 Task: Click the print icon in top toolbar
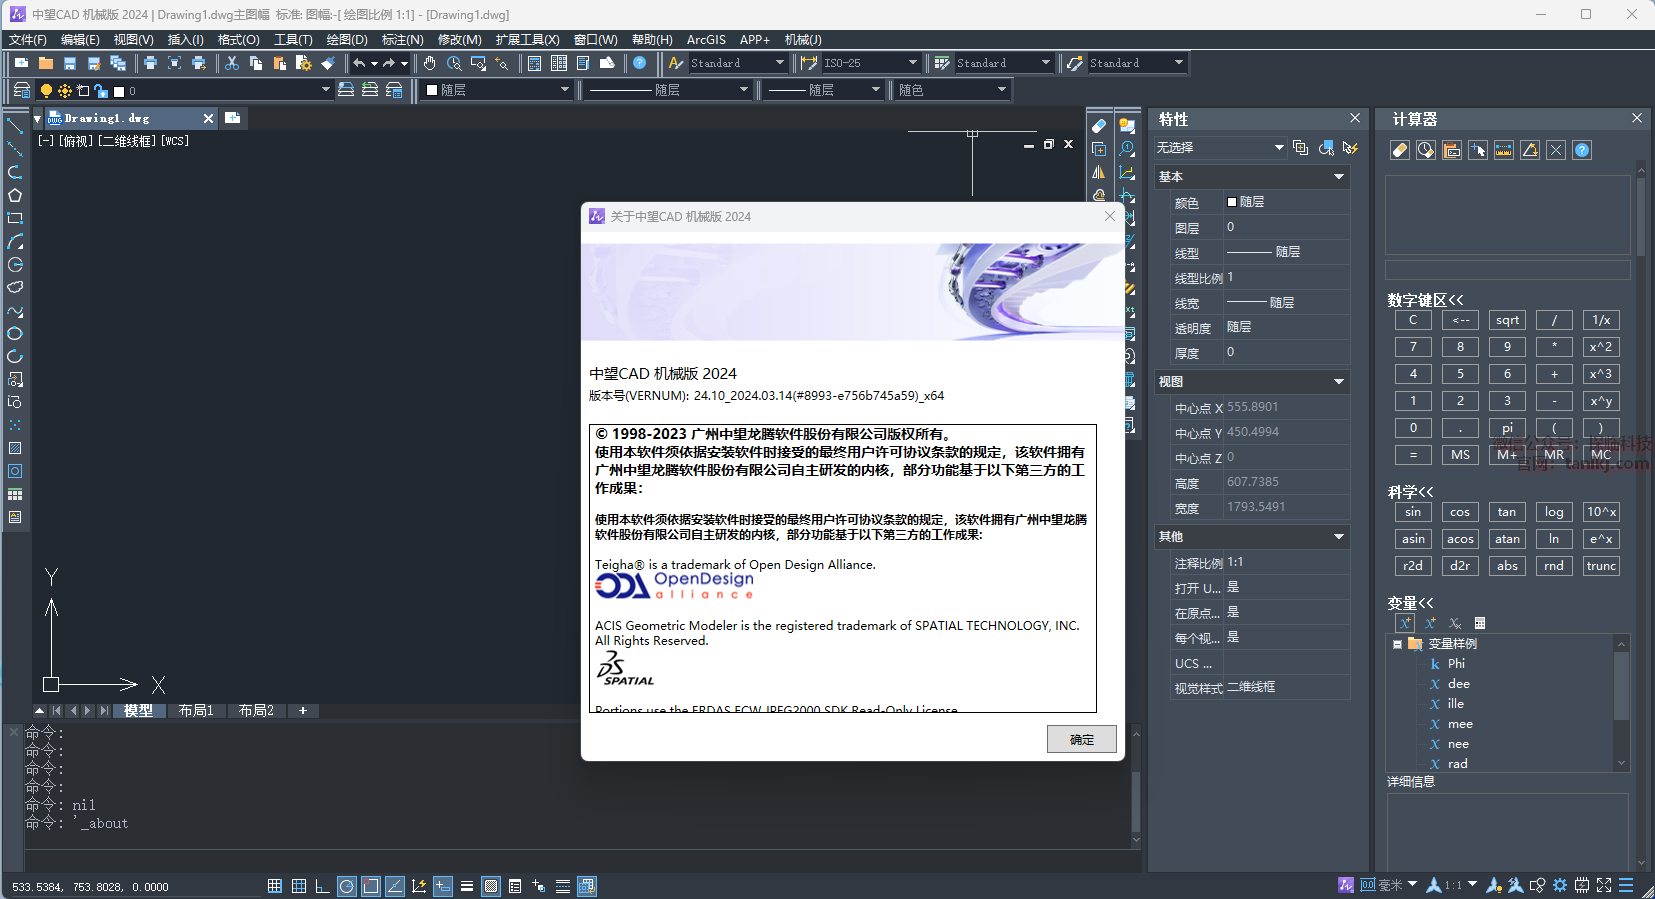[x=150, y=63]
